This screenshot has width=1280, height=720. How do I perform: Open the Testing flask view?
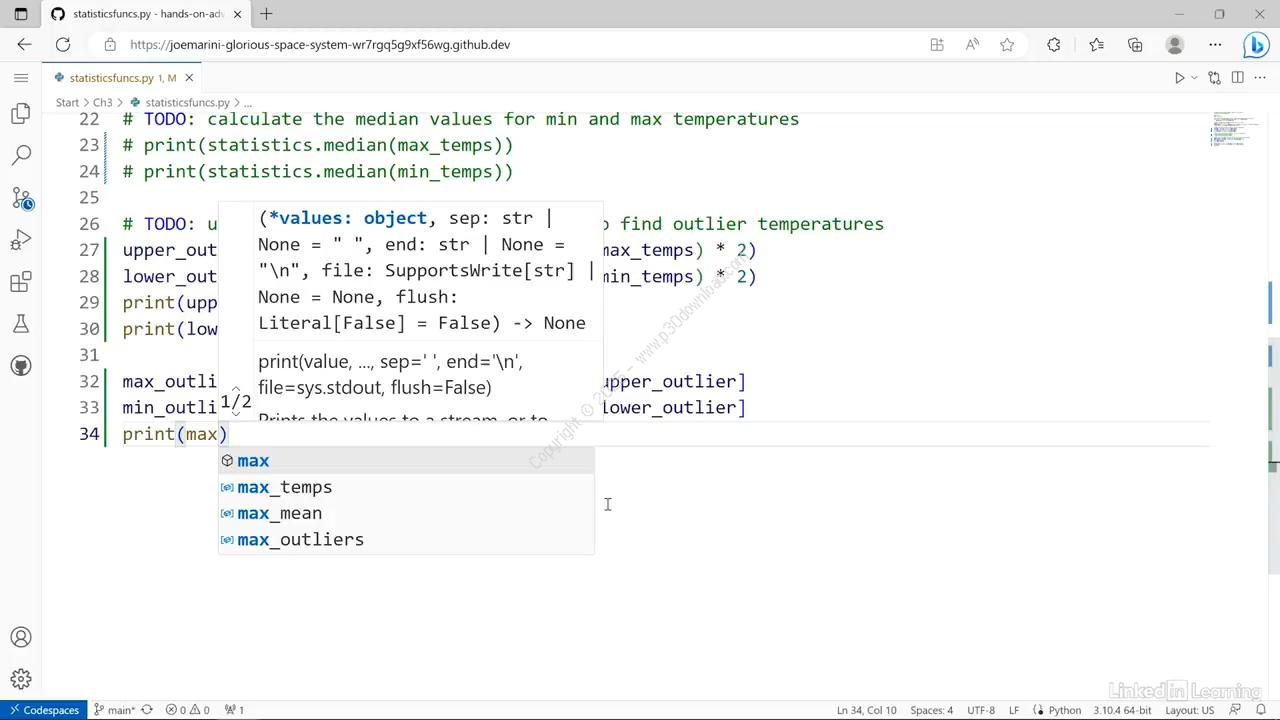click(x=21, y=324)
